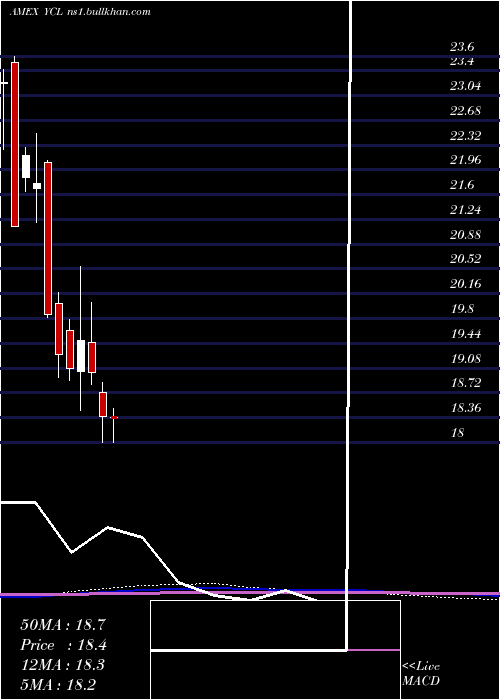The image size is (500, 700).
Task: Click the 21.24 price axis label
Action: (466, 209)
